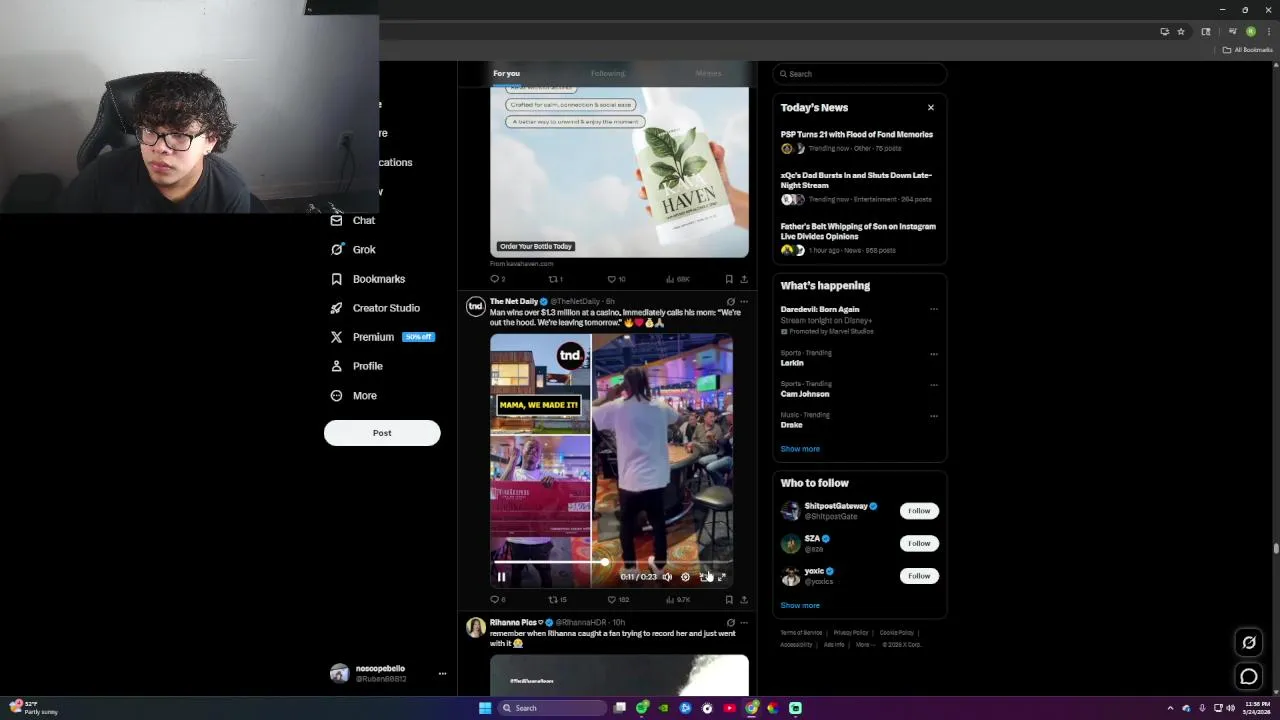Switch to the Following tab

[607, 73]
